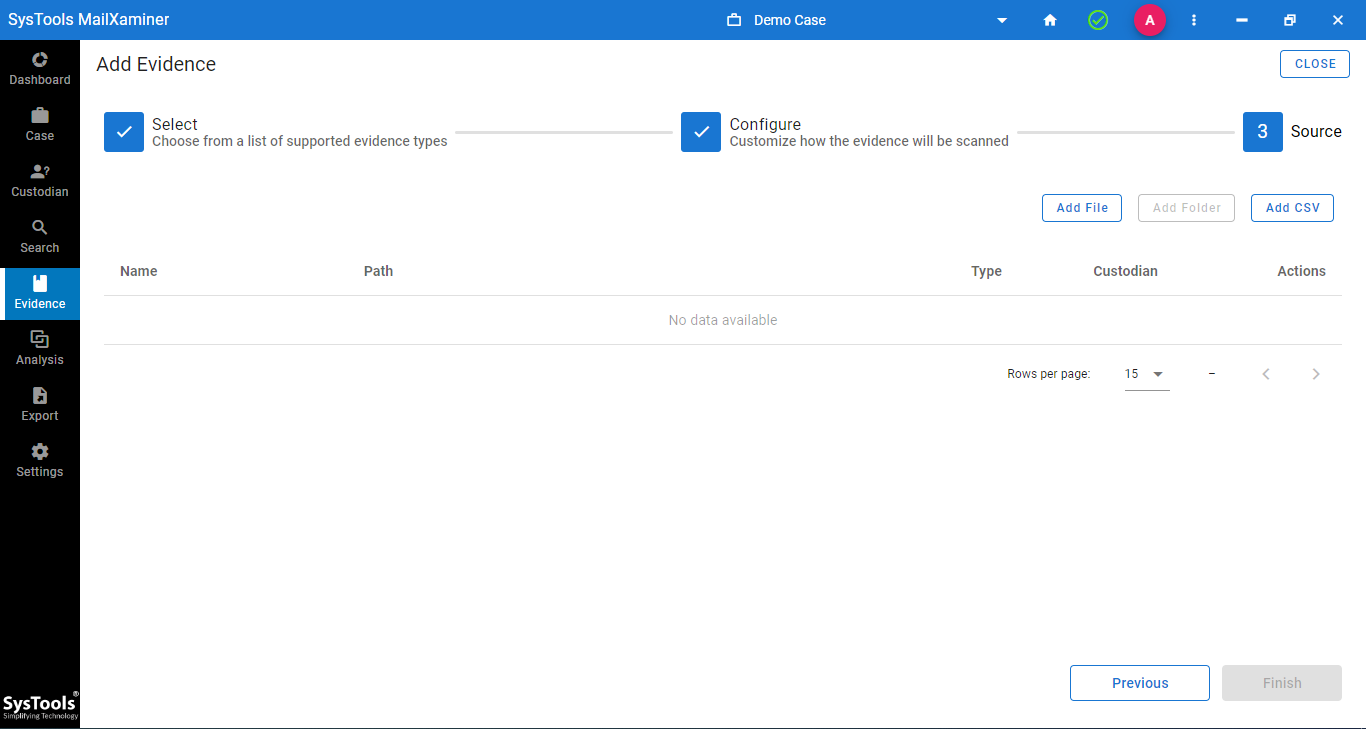Open the Settings gear in sidebar
Screen dimensions: 1366x729
pyautogui.click(x=40, y=460)
